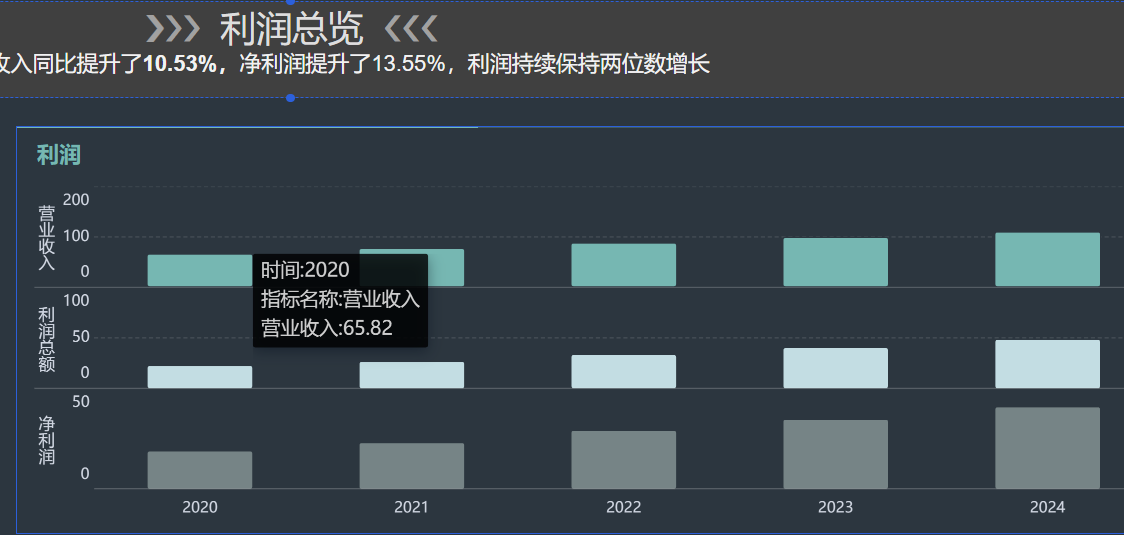Click the 2024 x-axis label
This screenshot has width=1124, height=535.
(1047, 507)
